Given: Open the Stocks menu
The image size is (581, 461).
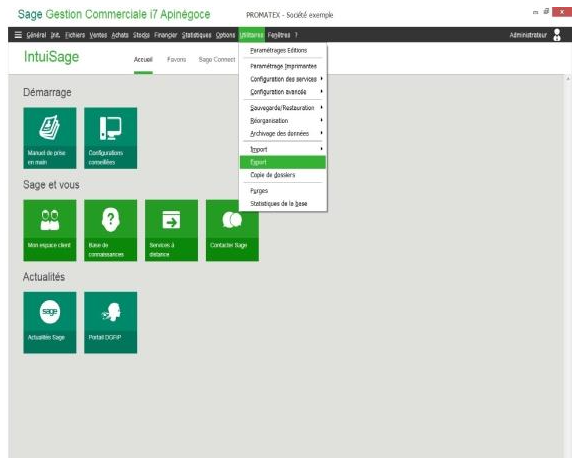Looking at the screenshot, I should [141, 35].
